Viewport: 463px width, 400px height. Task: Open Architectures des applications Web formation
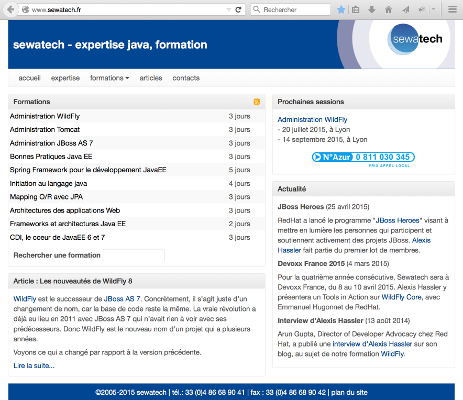coord(137,211)
